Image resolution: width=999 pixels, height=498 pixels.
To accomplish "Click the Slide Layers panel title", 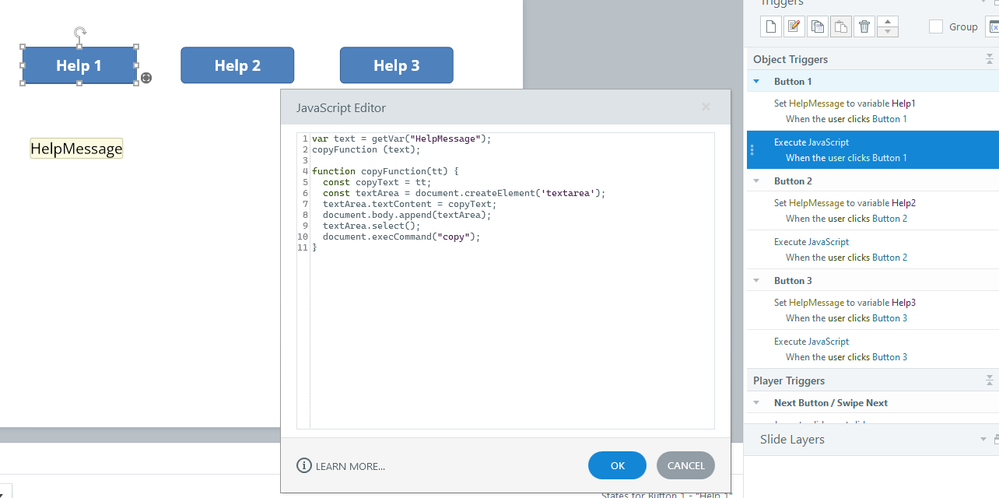I will (x=792, y=439).
